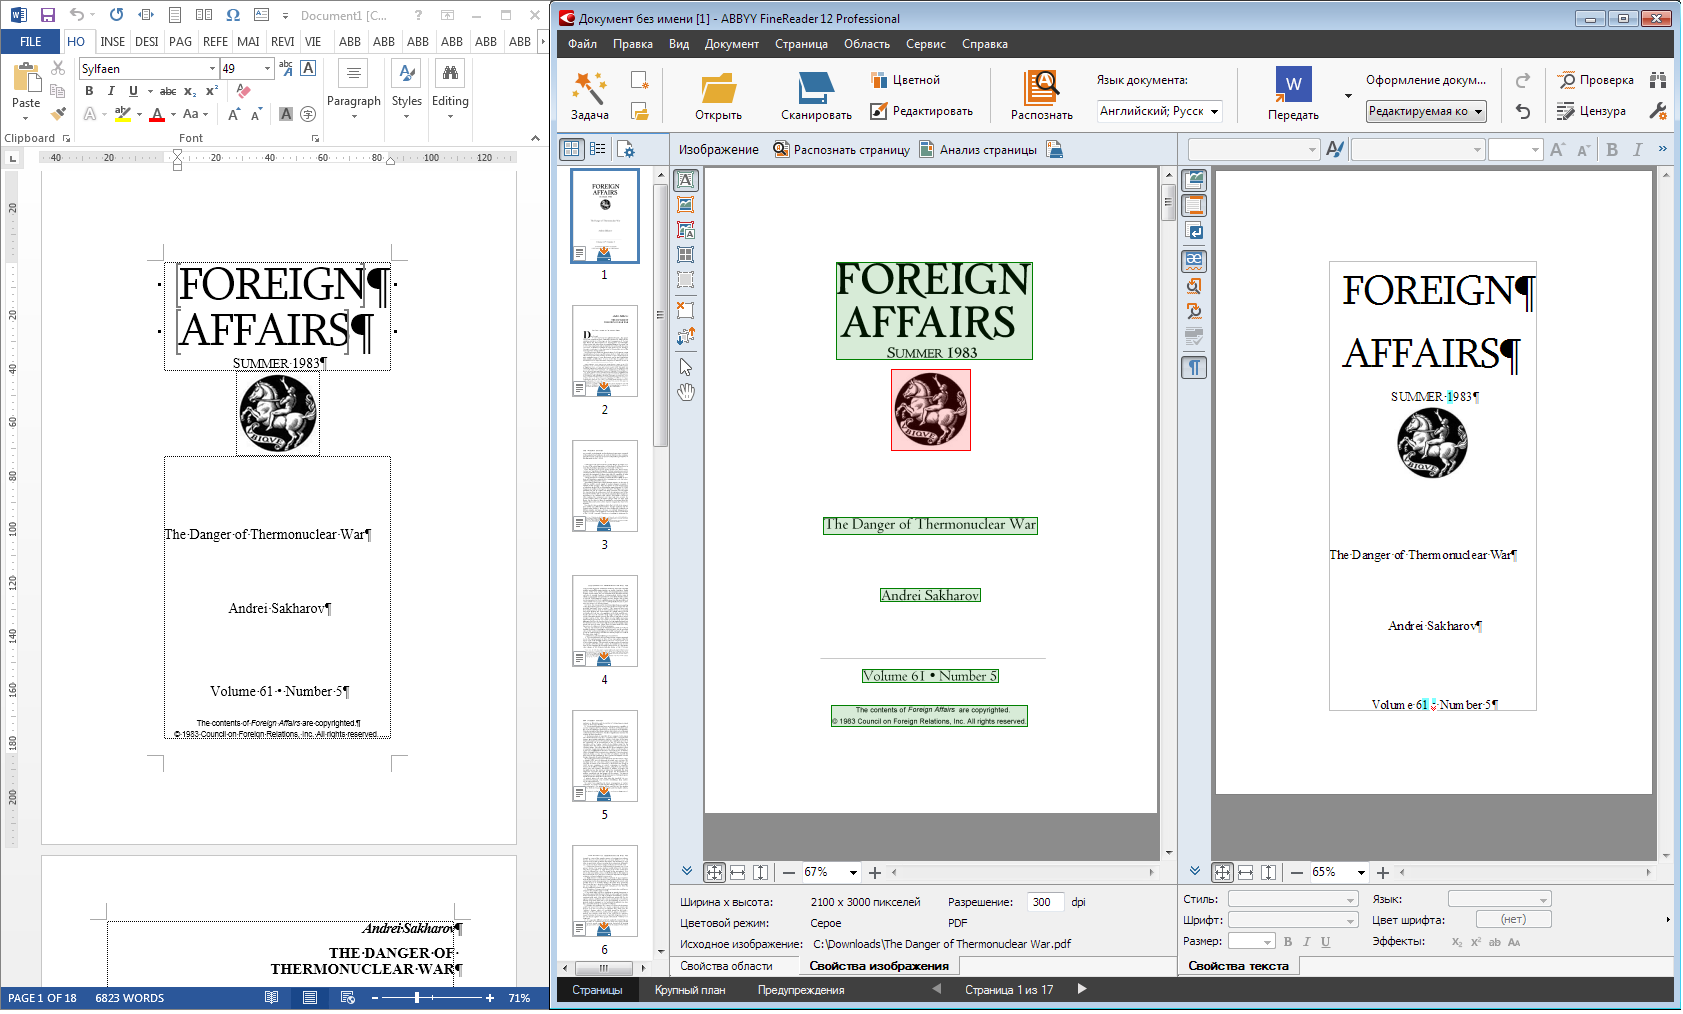Image resolution: width=1683 pixels, height=1014 pixels.
Task: Open the Предупреждения tab
Action: click(x=801, y=990)
